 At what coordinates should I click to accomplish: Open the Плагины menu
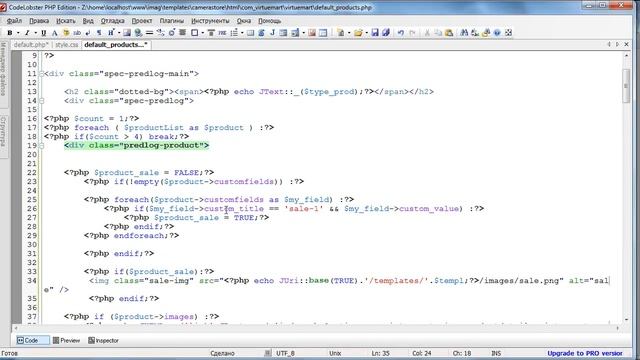pos(171,21)
